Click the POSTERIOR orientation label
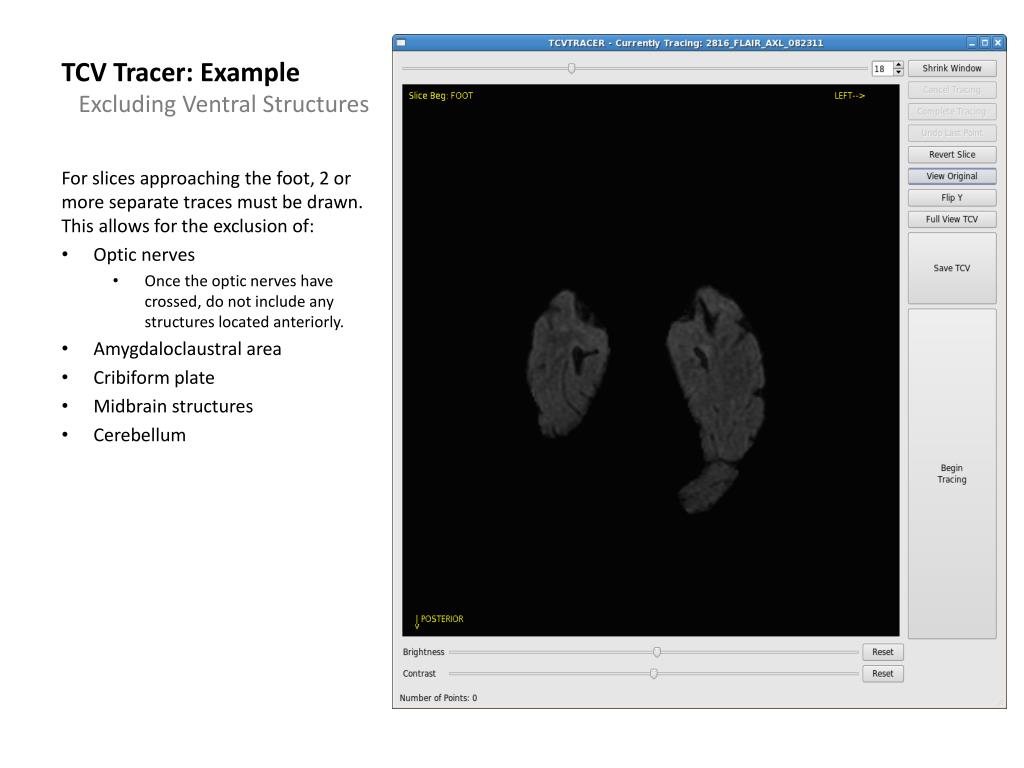Screen dimensions: 1024x768 [x=440, y=619]
